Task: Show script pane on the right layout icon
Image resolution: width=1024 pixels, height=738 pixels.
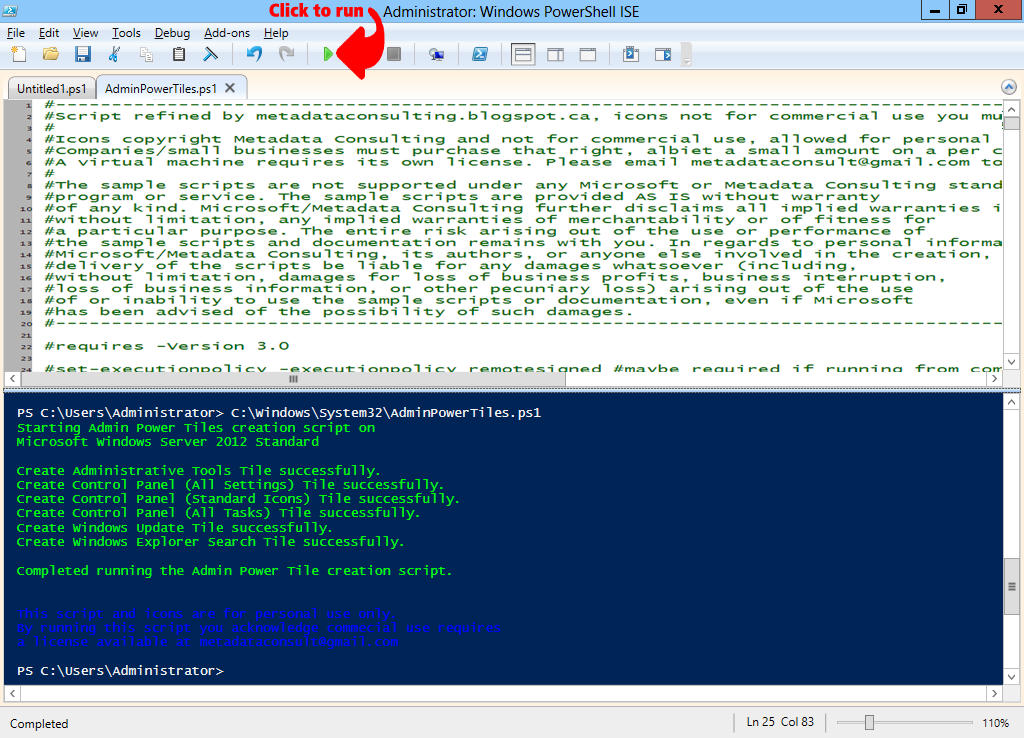Action: 556,54
